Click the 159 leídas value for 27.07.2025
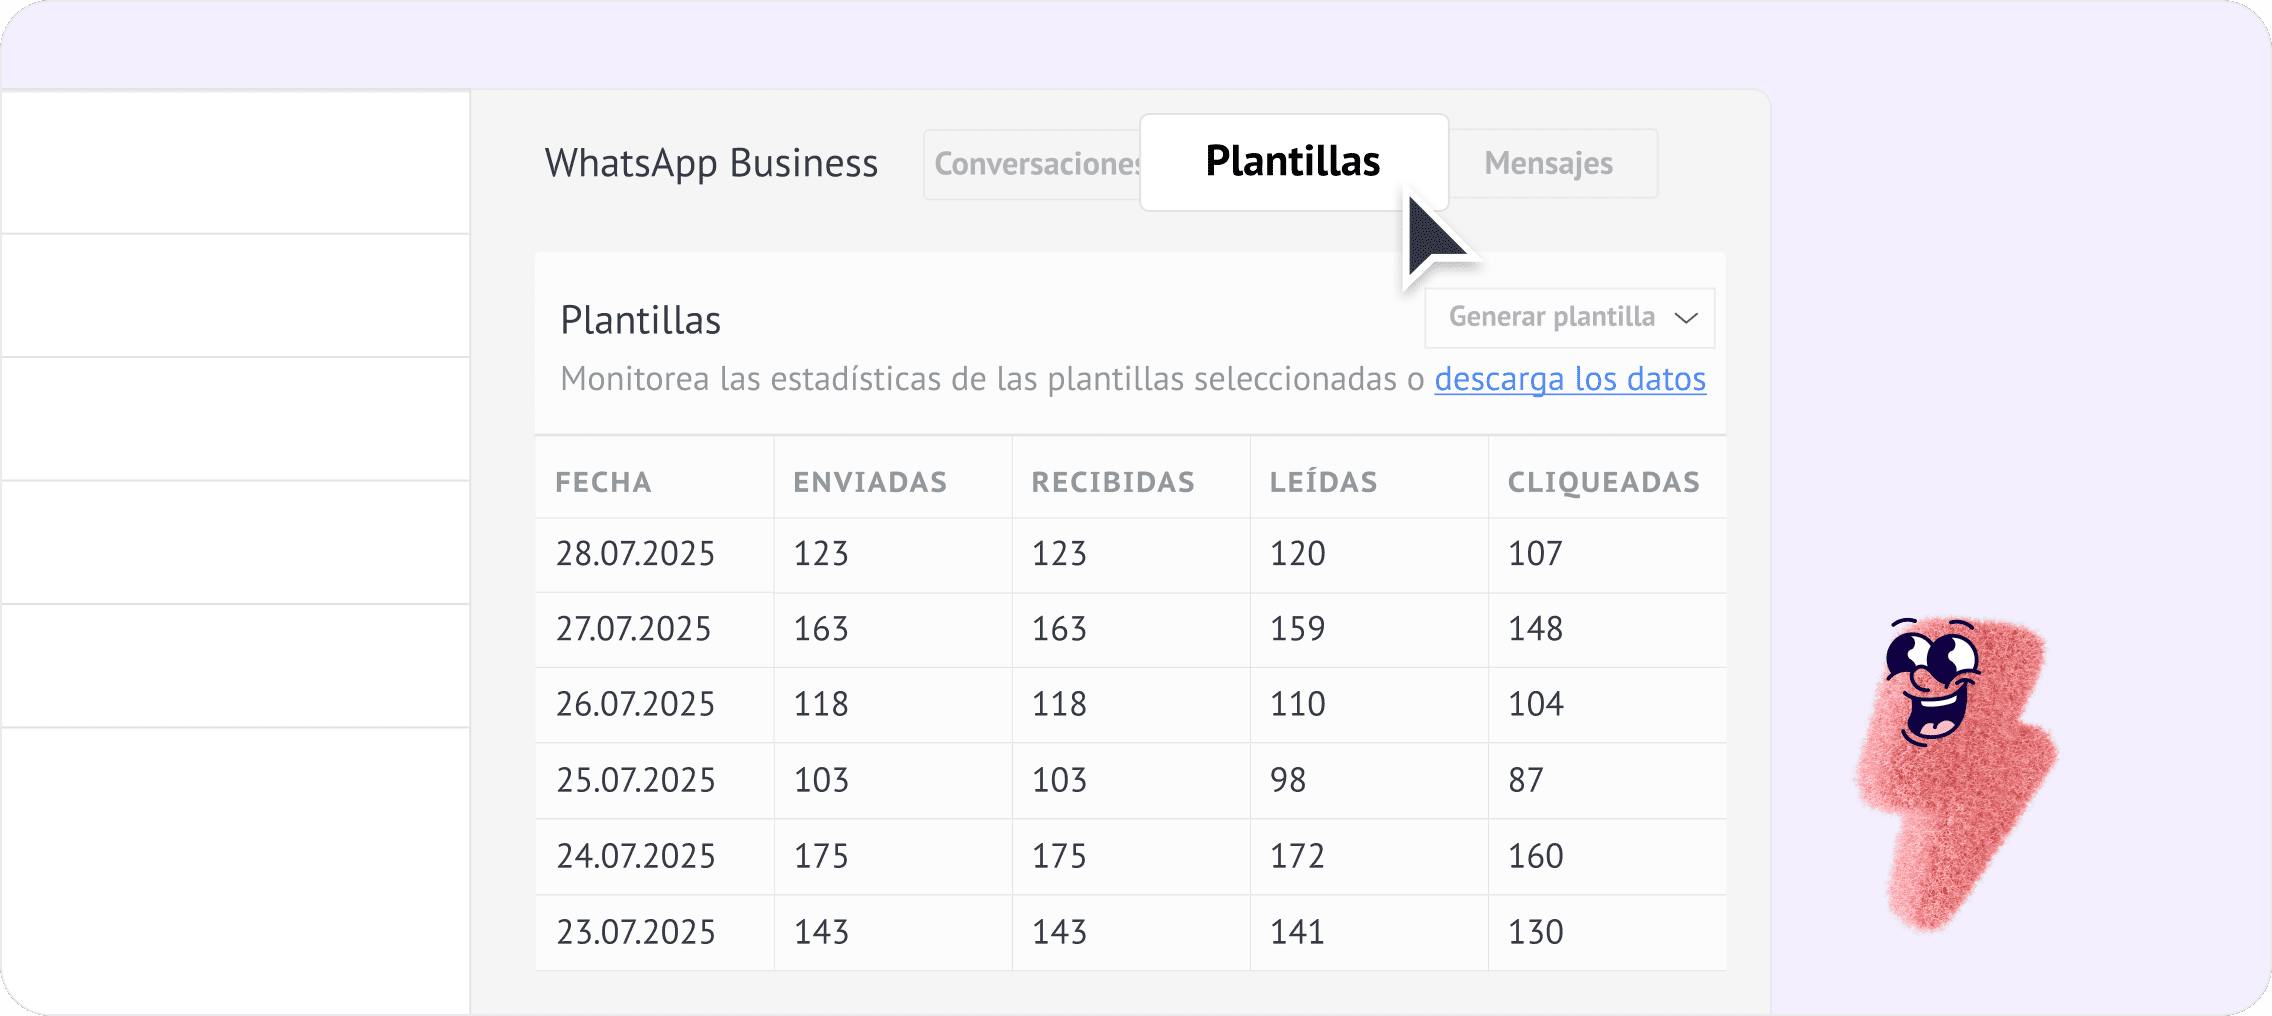 click(1297, 629)
